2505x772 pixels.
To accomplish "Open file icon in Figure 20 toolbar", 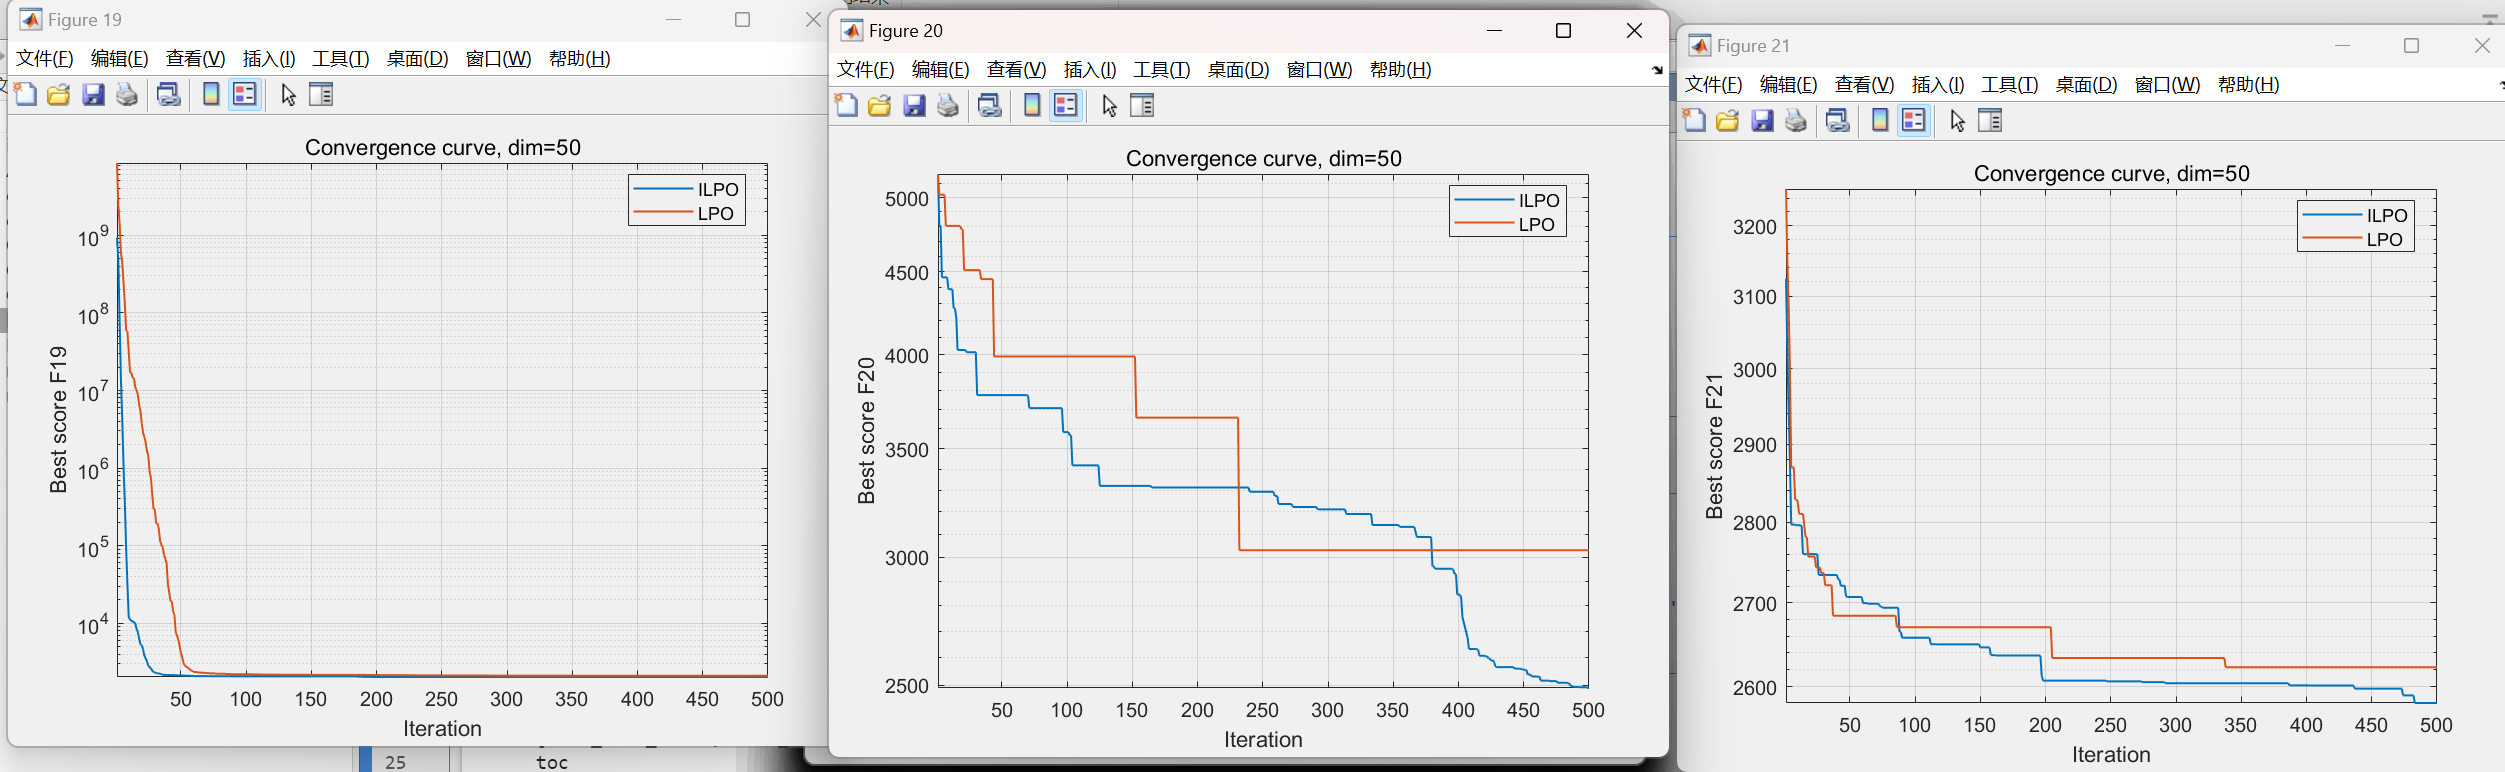I will coord(880,105).
